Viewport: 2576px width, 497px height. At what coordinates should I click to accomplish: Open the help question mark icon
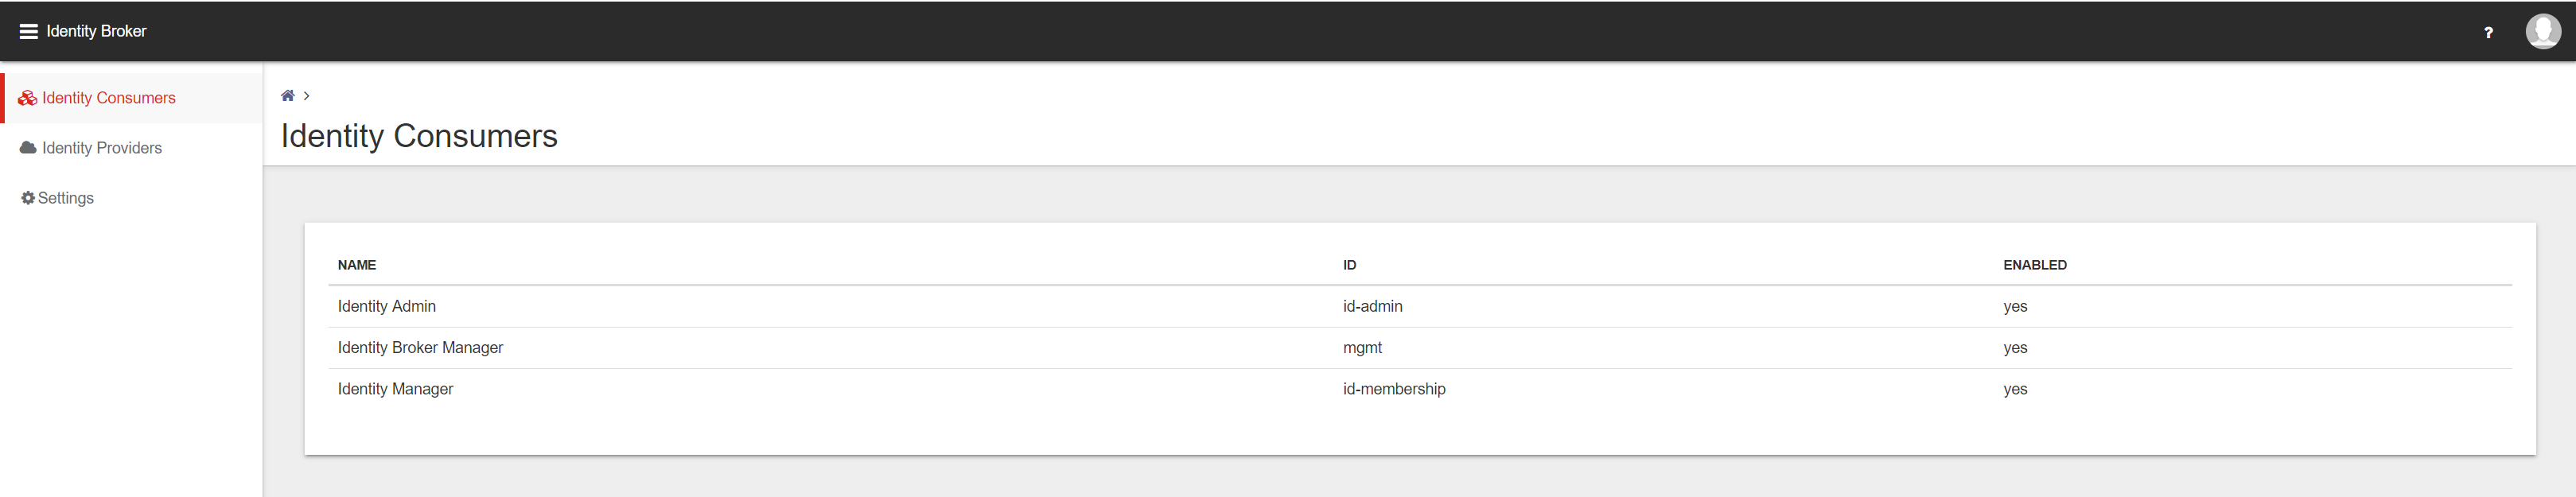pyautogui.click(x=2488, y=32)
